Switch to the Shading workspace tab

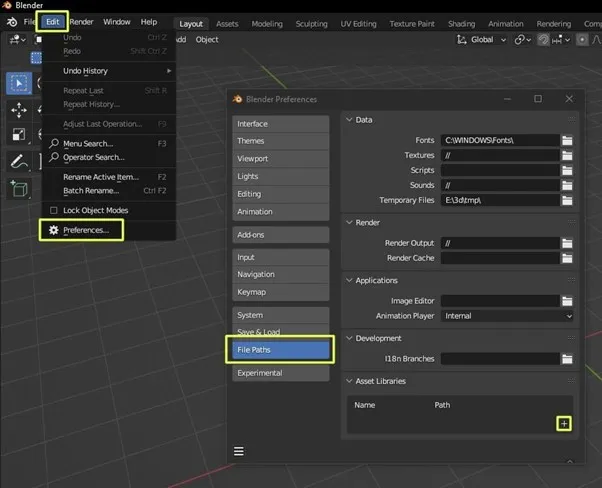tap(461, 24)
